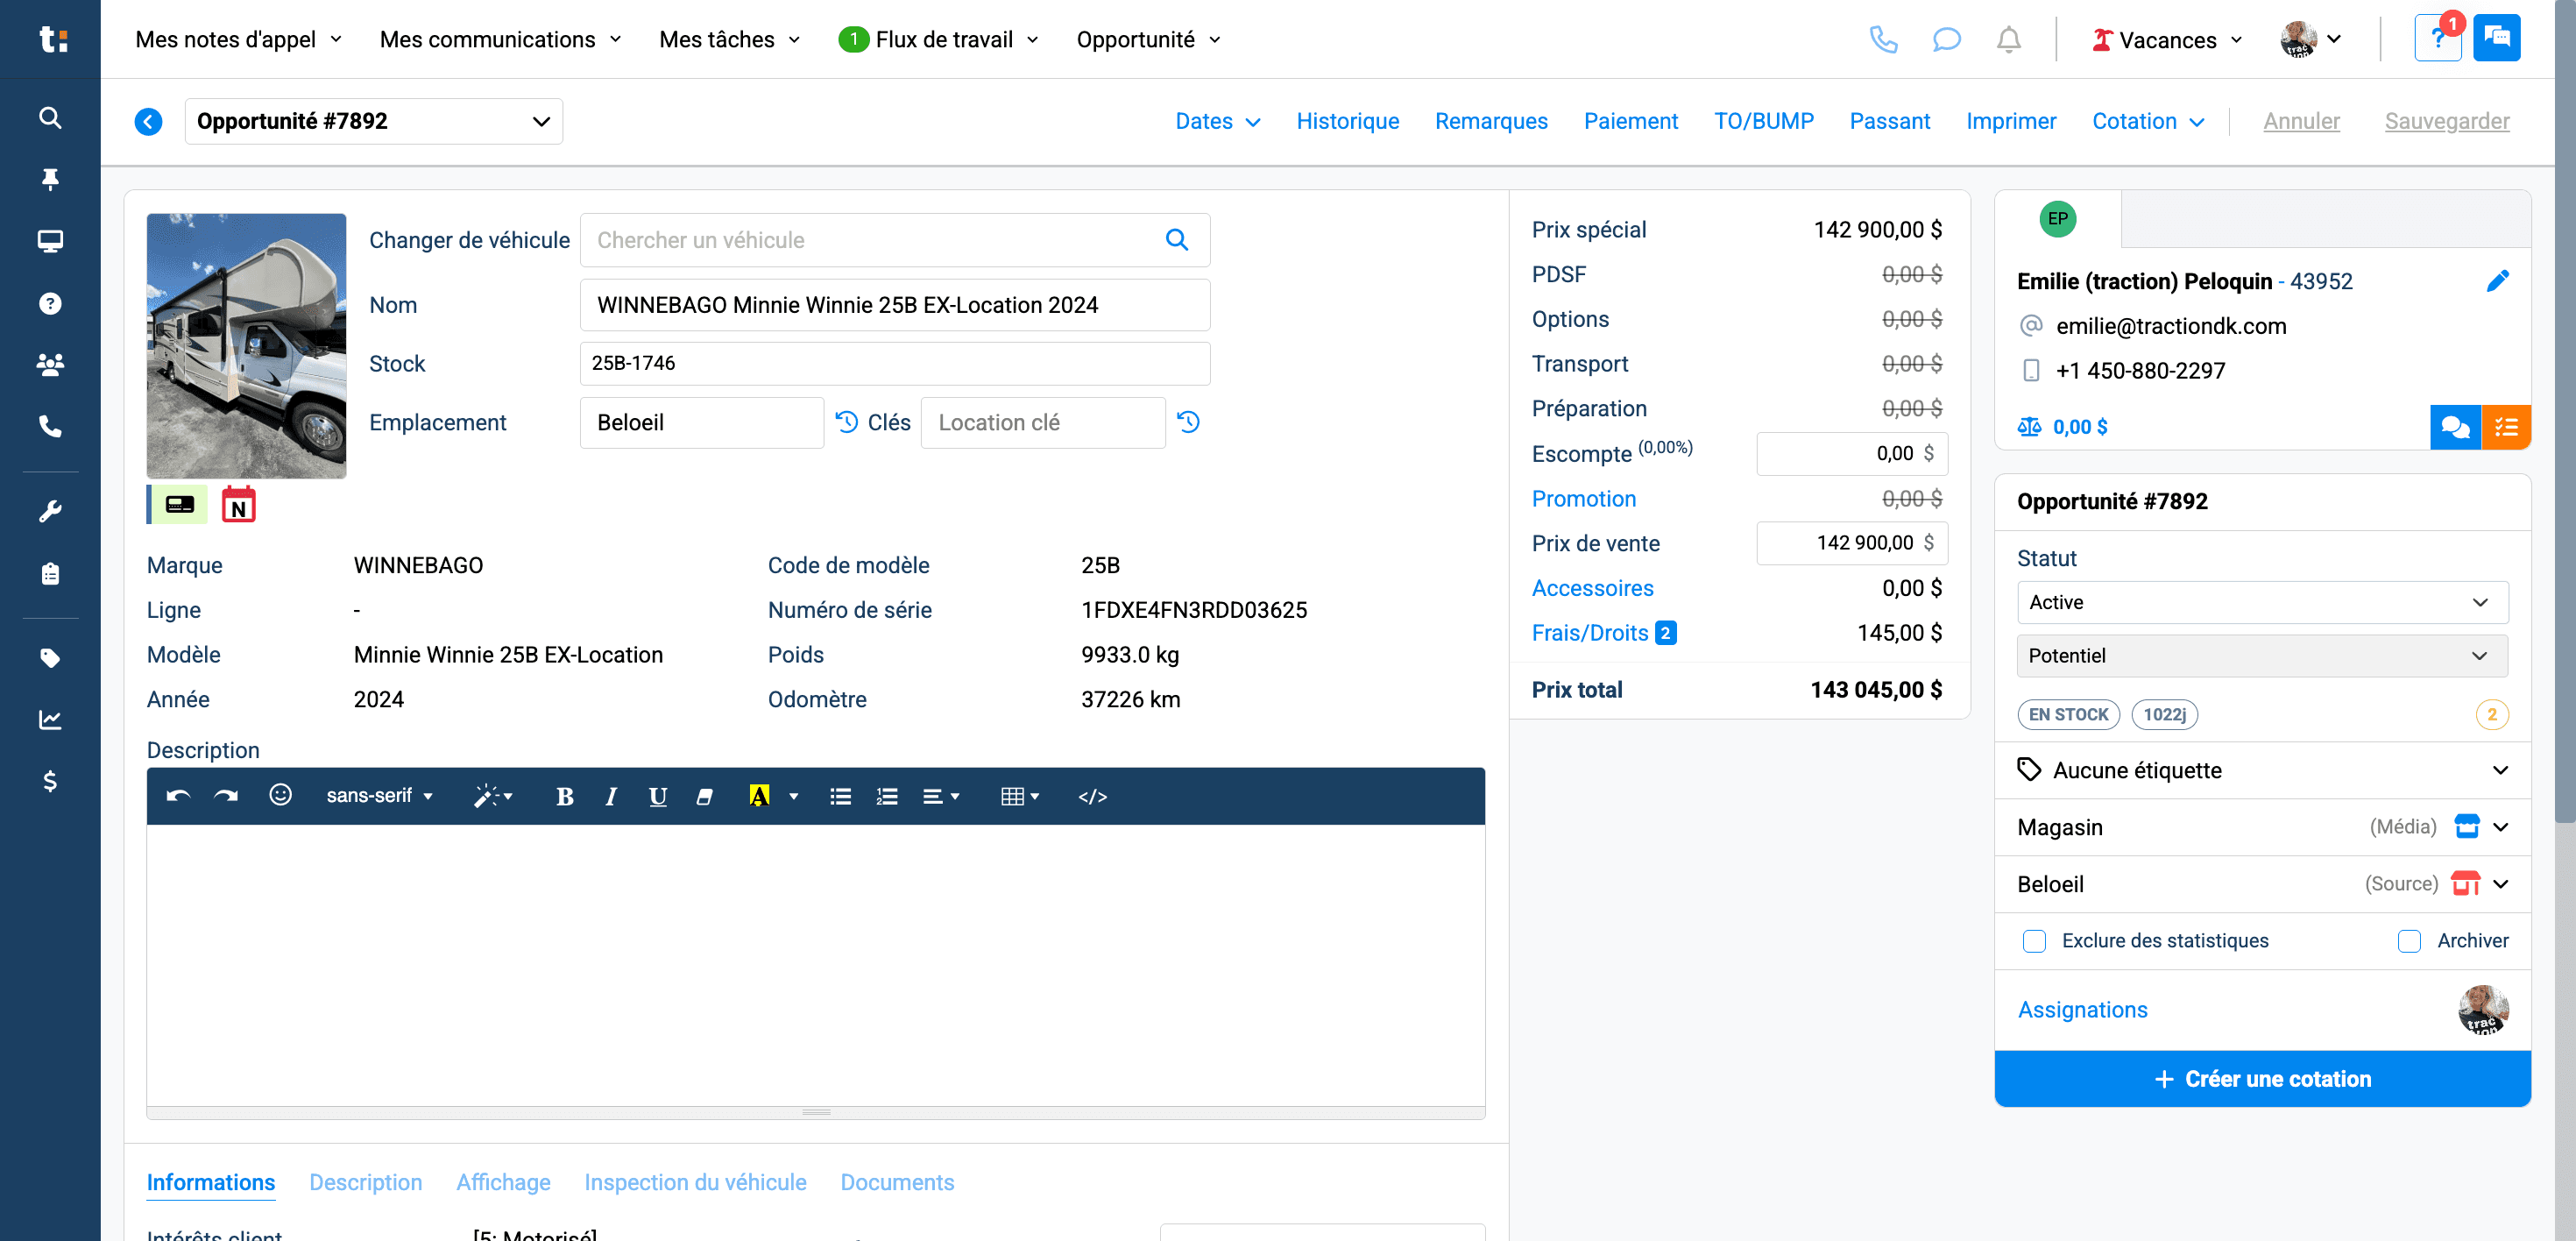Open the orange client task list button
The height and width of the screenshot is (1241, 2576).
pyautogui.click(x=2506, y=428)
